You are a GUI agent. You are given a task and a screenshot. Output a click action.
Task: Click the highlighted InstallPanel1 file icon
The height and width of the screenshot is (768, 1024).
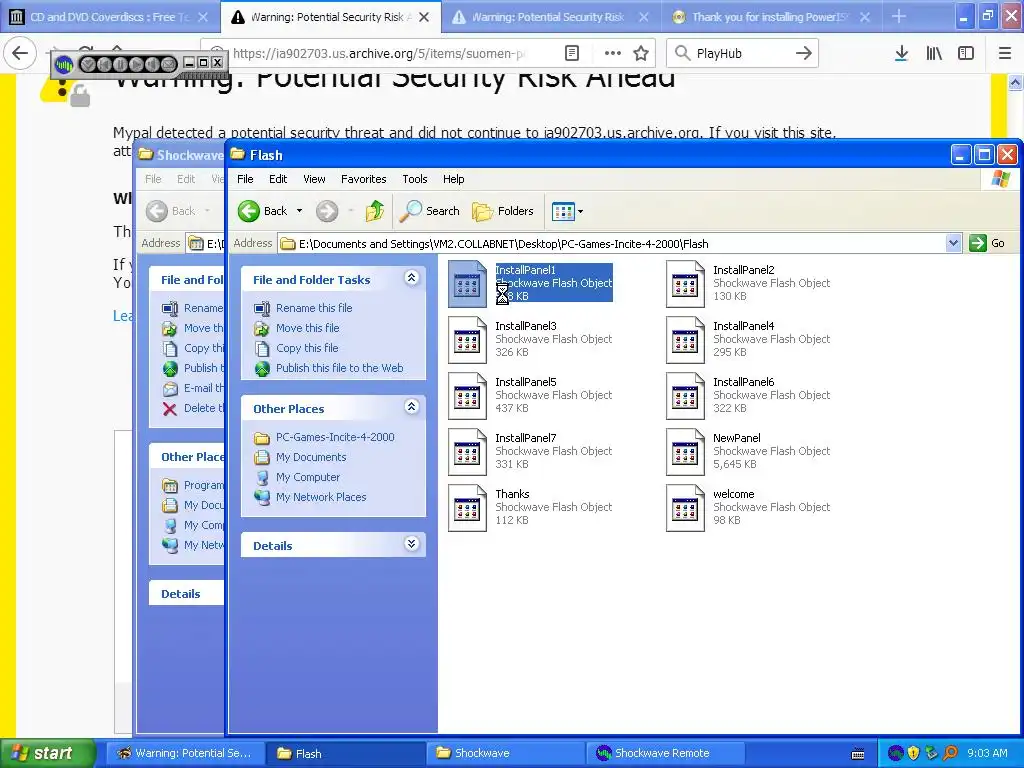click(x=467, y=284)
